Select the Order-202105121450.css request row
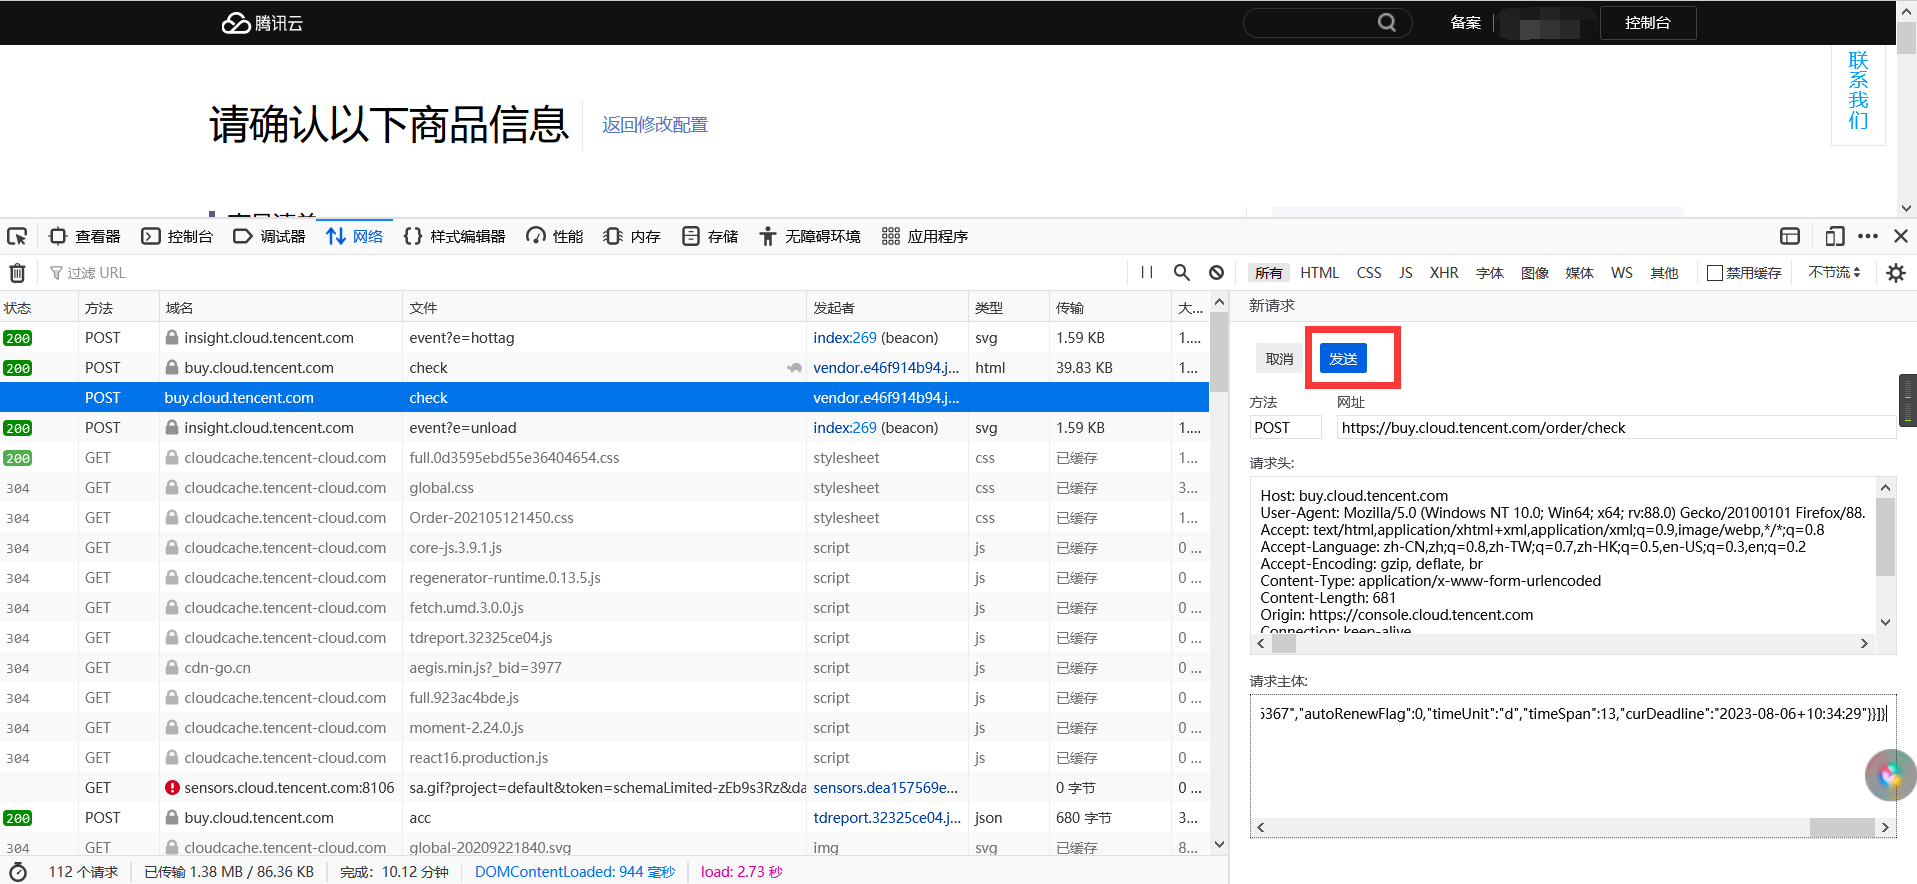Image resolution: width=1917 pixels, height=884 pixels. (x=604, y=518)
